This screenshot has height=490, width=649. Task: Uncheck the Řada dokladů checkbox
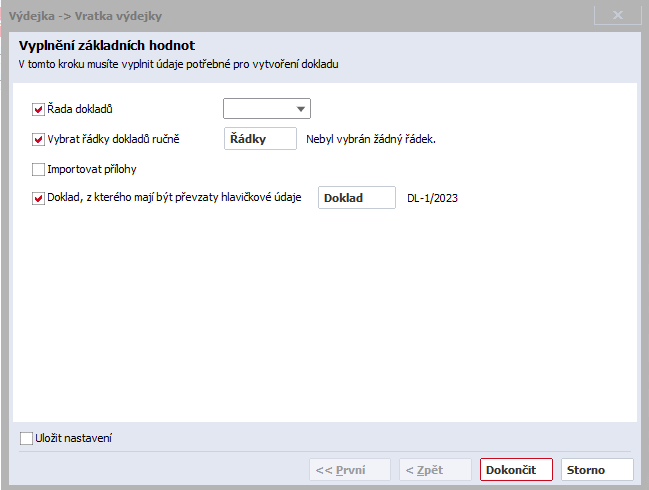pyautogui.click(x=38, y=109)
